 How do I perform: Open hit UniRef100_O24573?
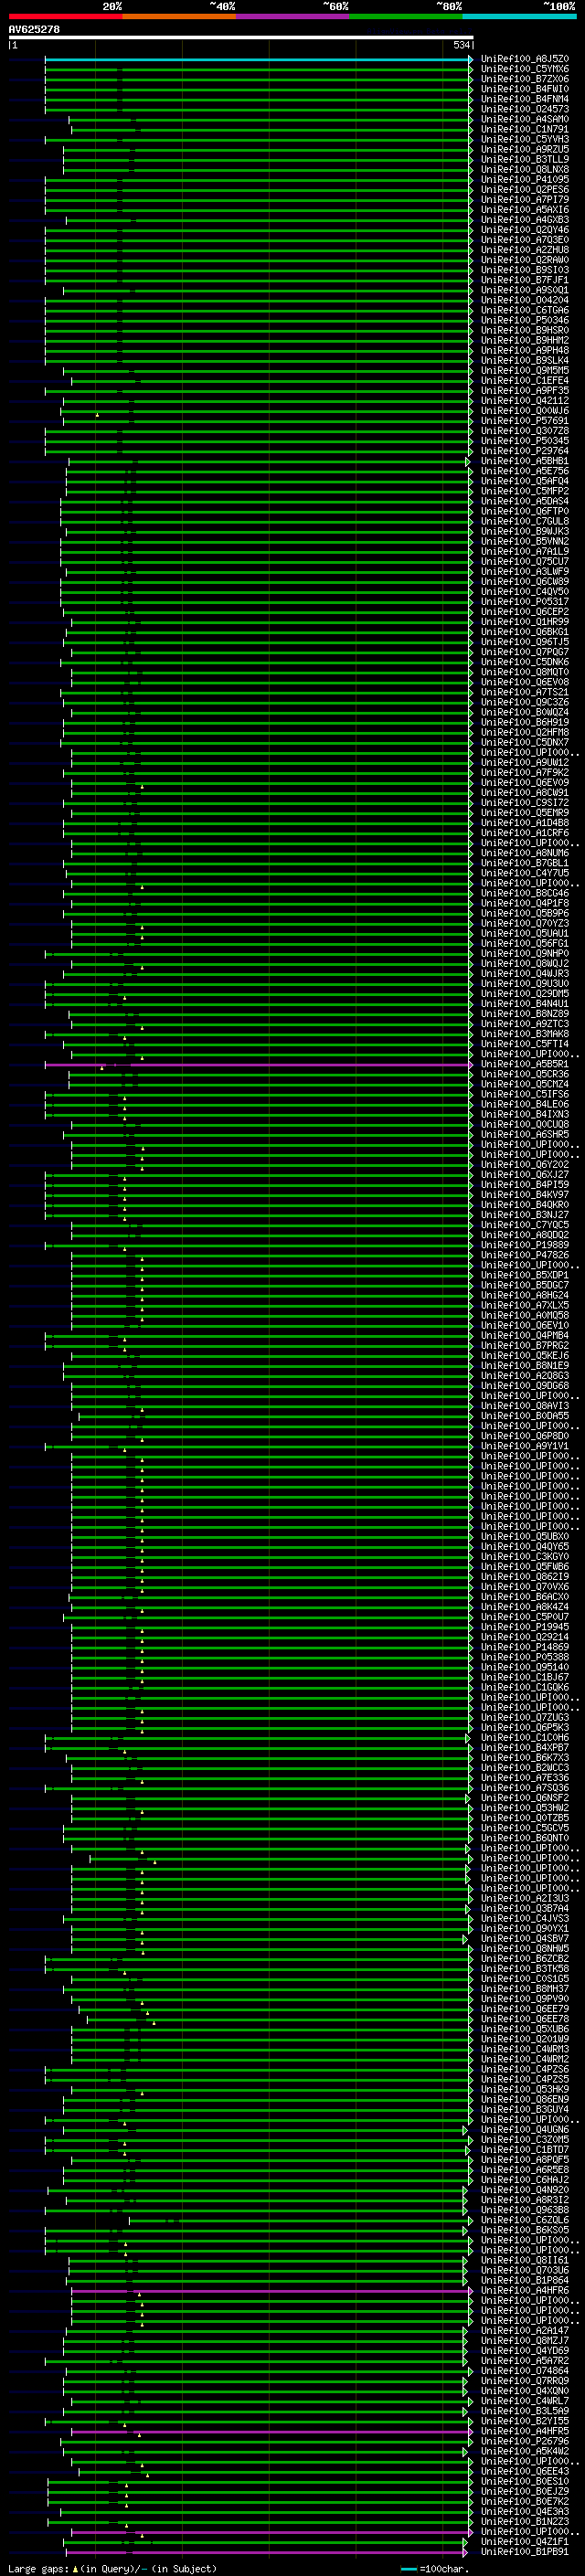coord(525,109)
